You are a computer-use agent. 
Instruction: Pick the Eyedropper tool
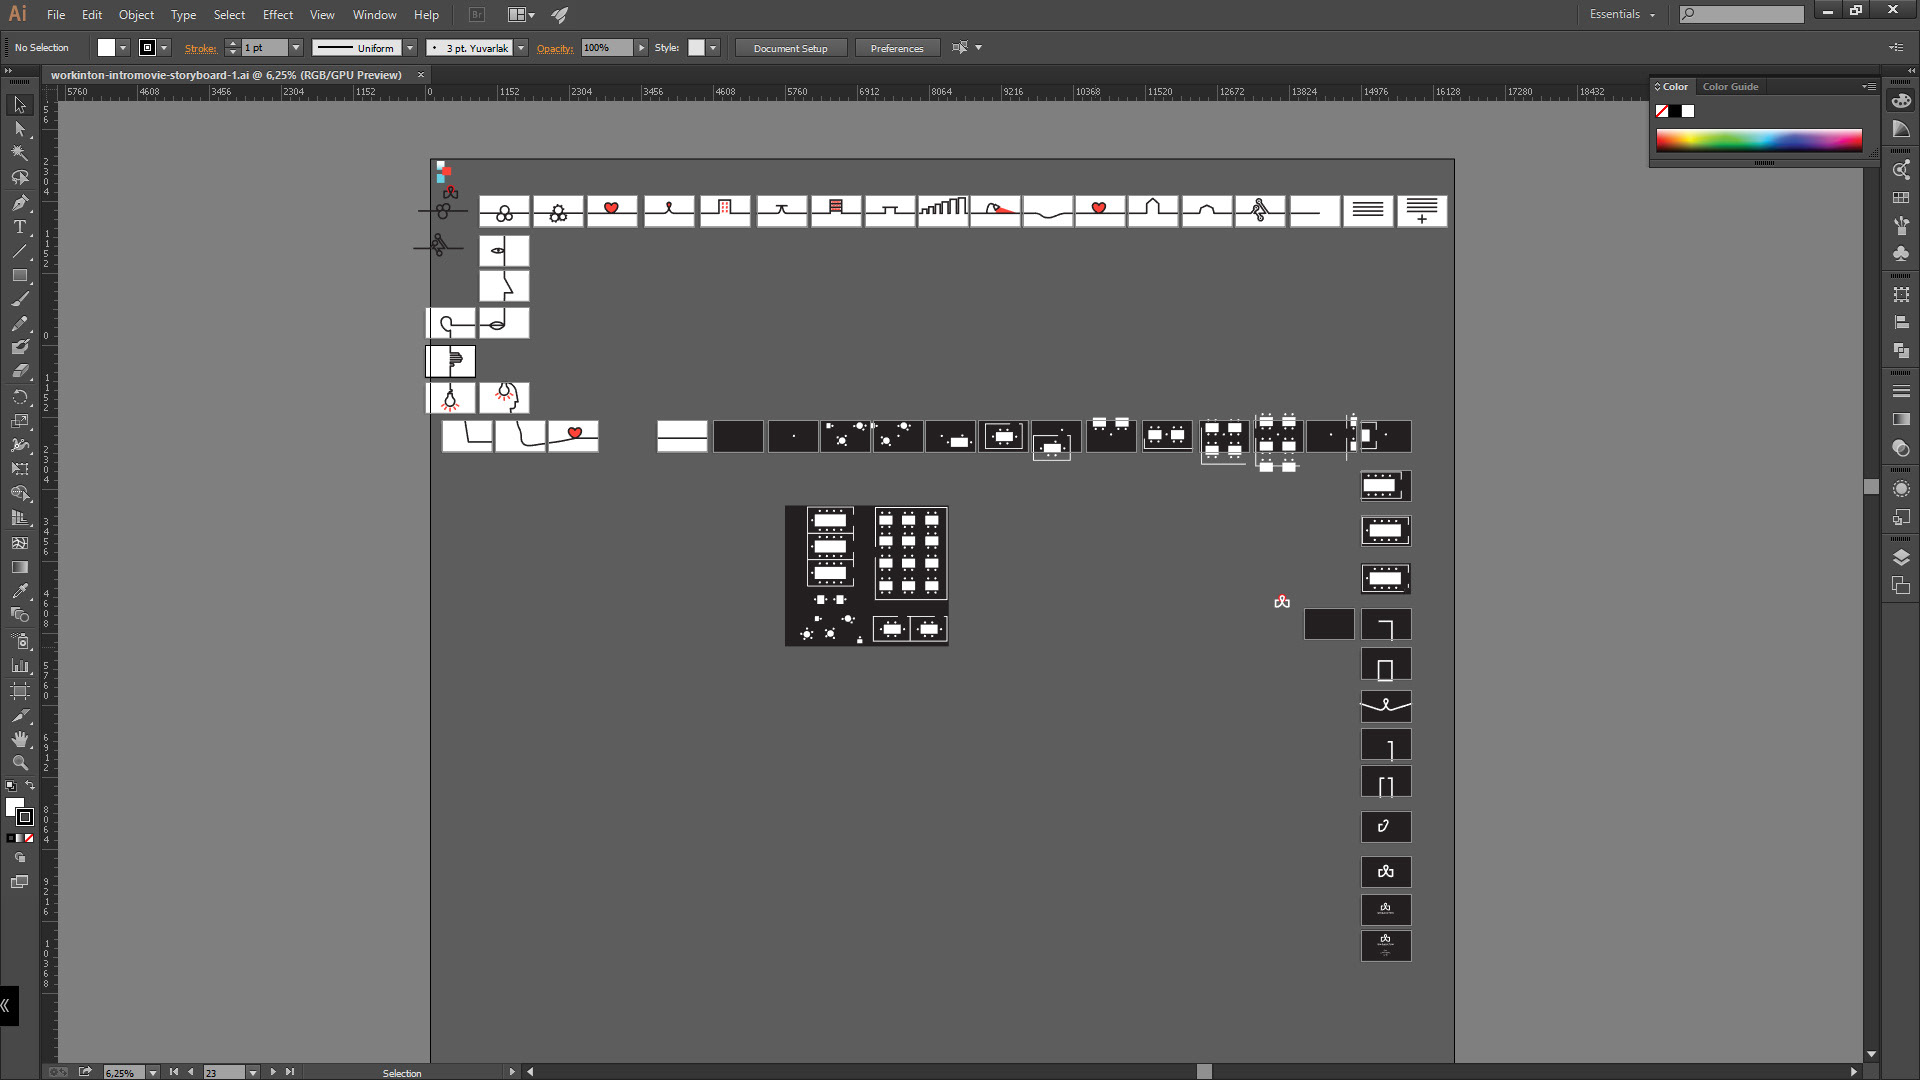pyautogui.click(x=19, y=591)
